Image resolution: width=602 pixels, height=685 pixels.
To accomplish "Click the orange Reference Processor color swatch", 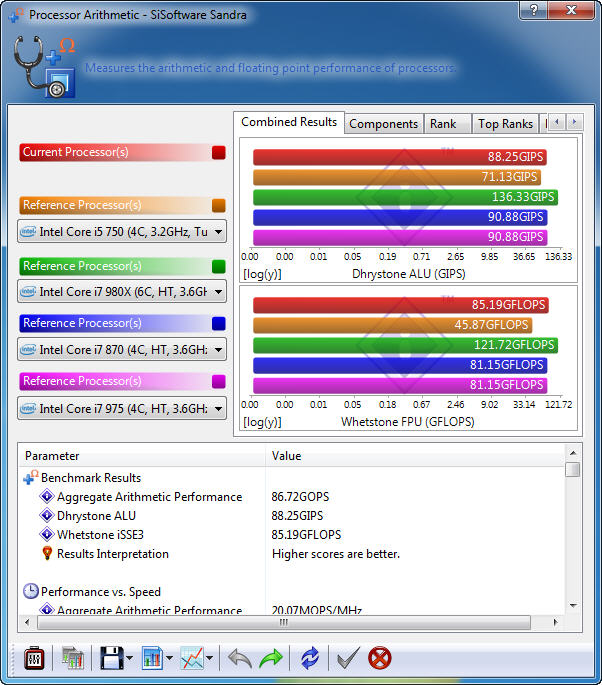I will (x=218, y=205).
